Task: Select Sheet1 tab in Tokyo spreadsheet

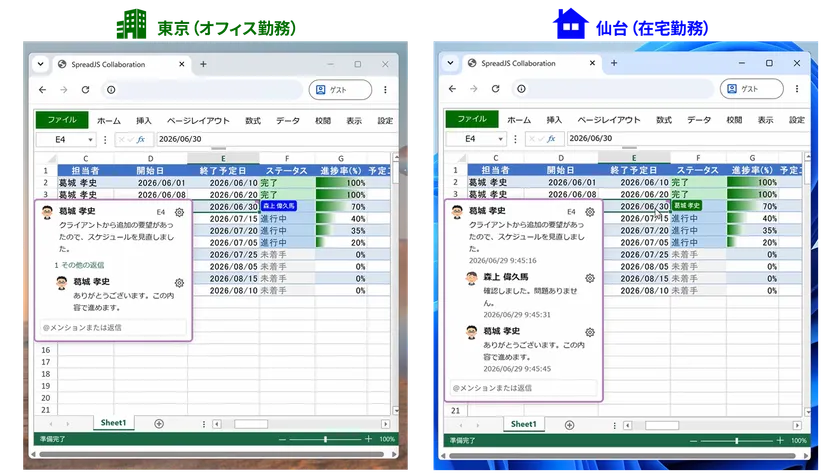Action: coord(113,423)
